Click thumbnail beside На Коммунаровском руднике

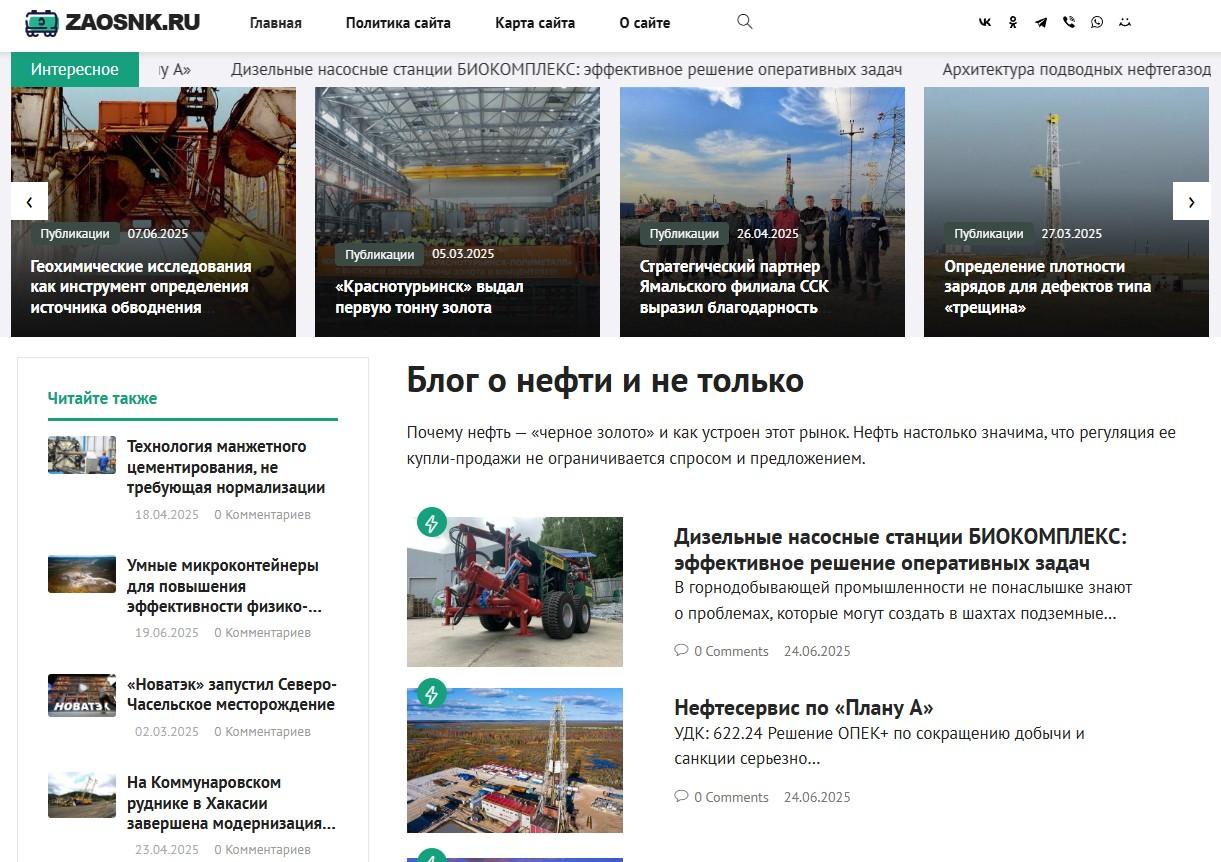[82, 795]
